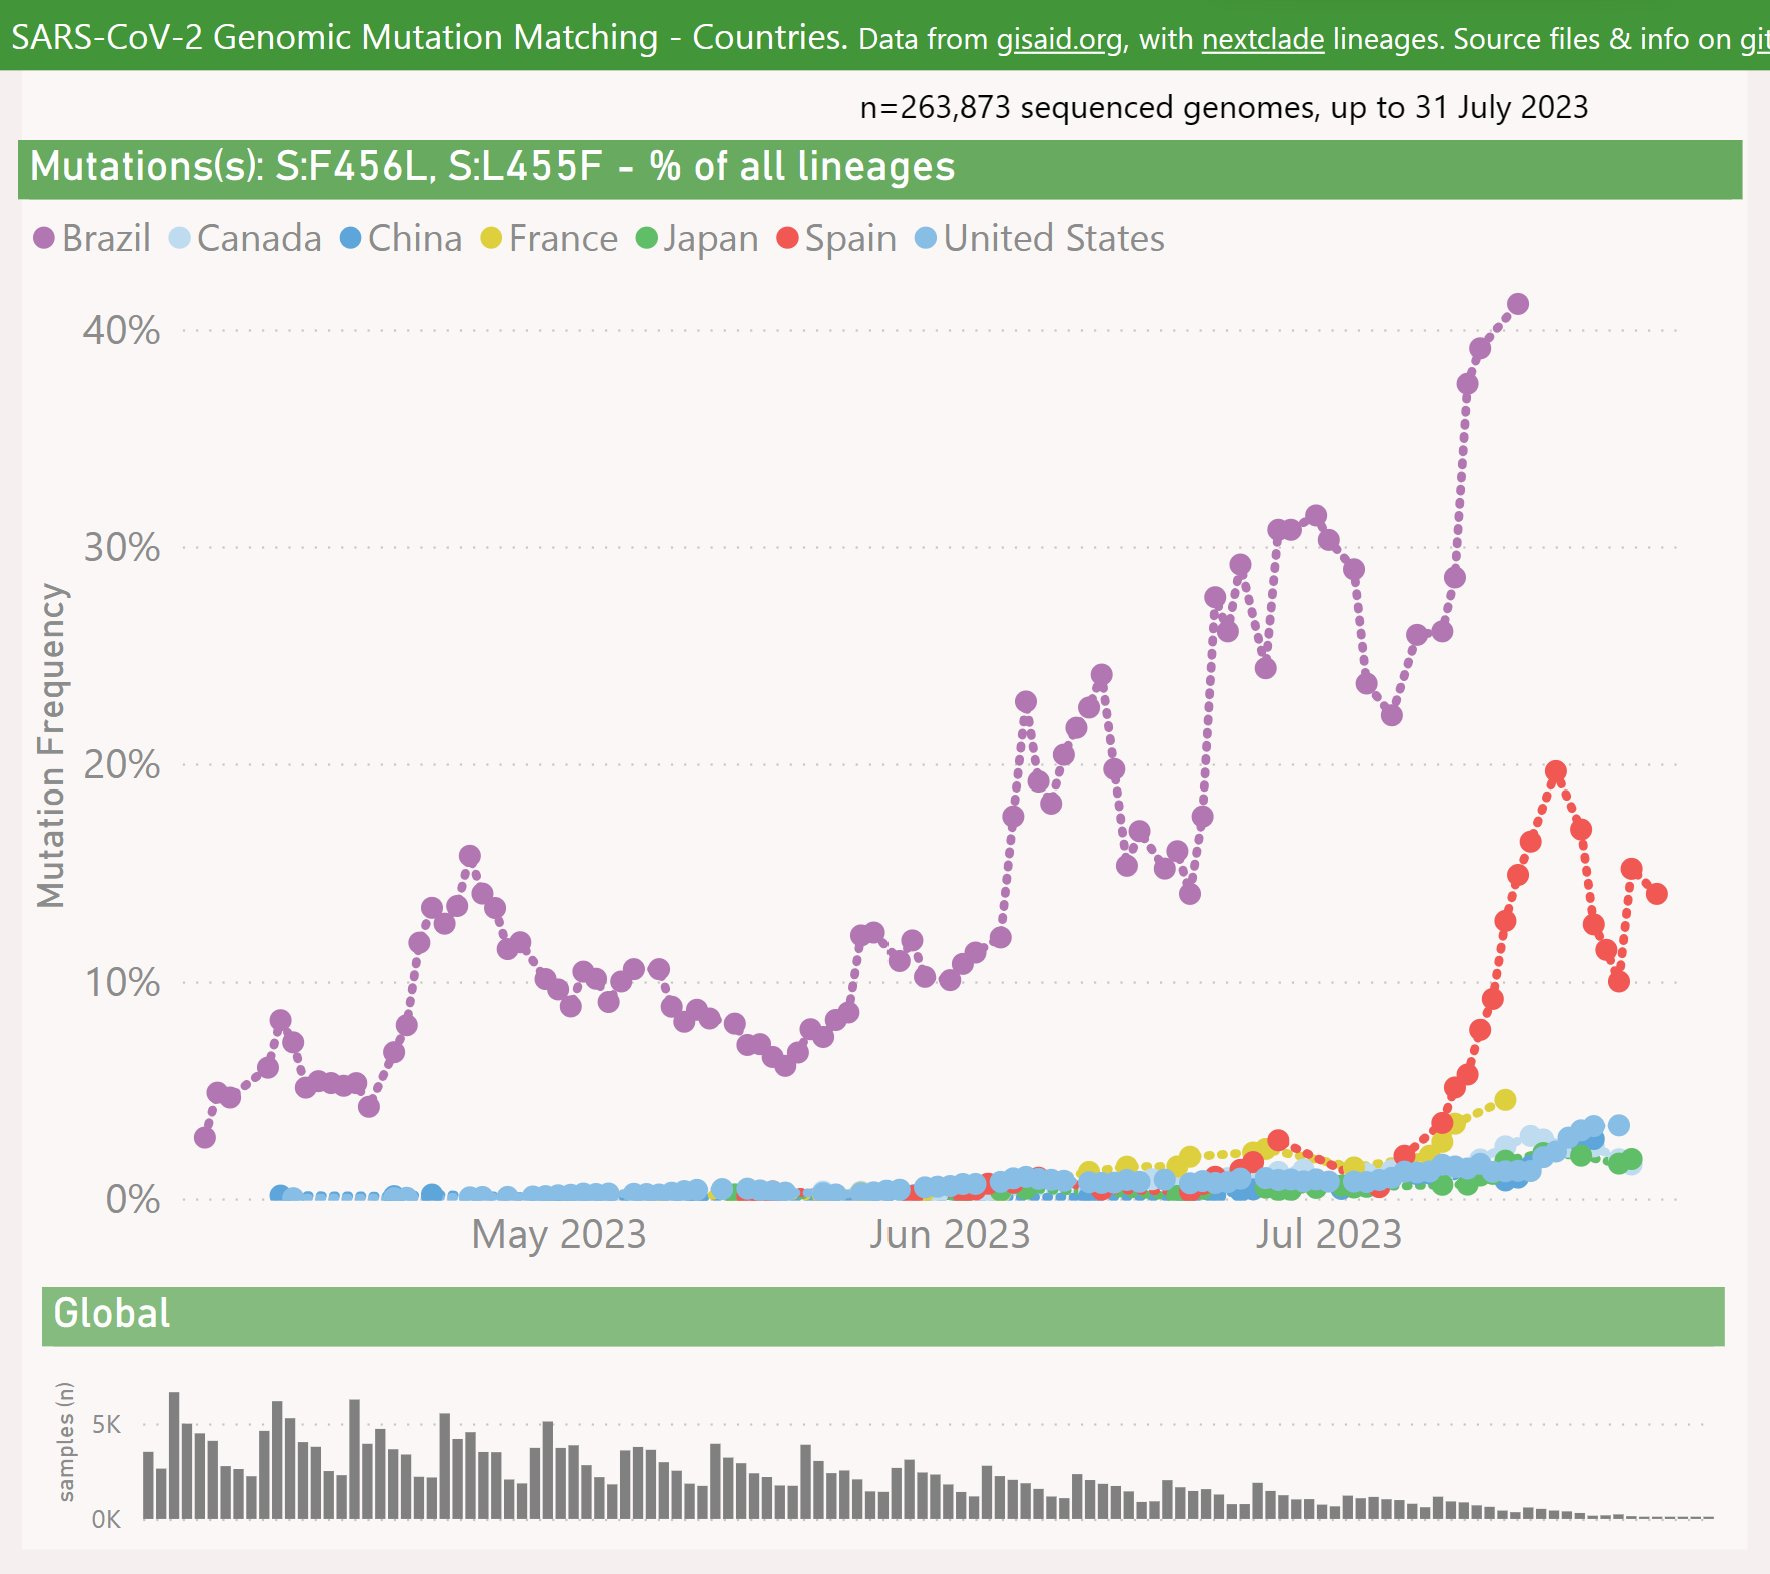Screen dimensions: 1770x1574
Task: Click the last Spain data point on right
Action: [x=1657, y=894]
